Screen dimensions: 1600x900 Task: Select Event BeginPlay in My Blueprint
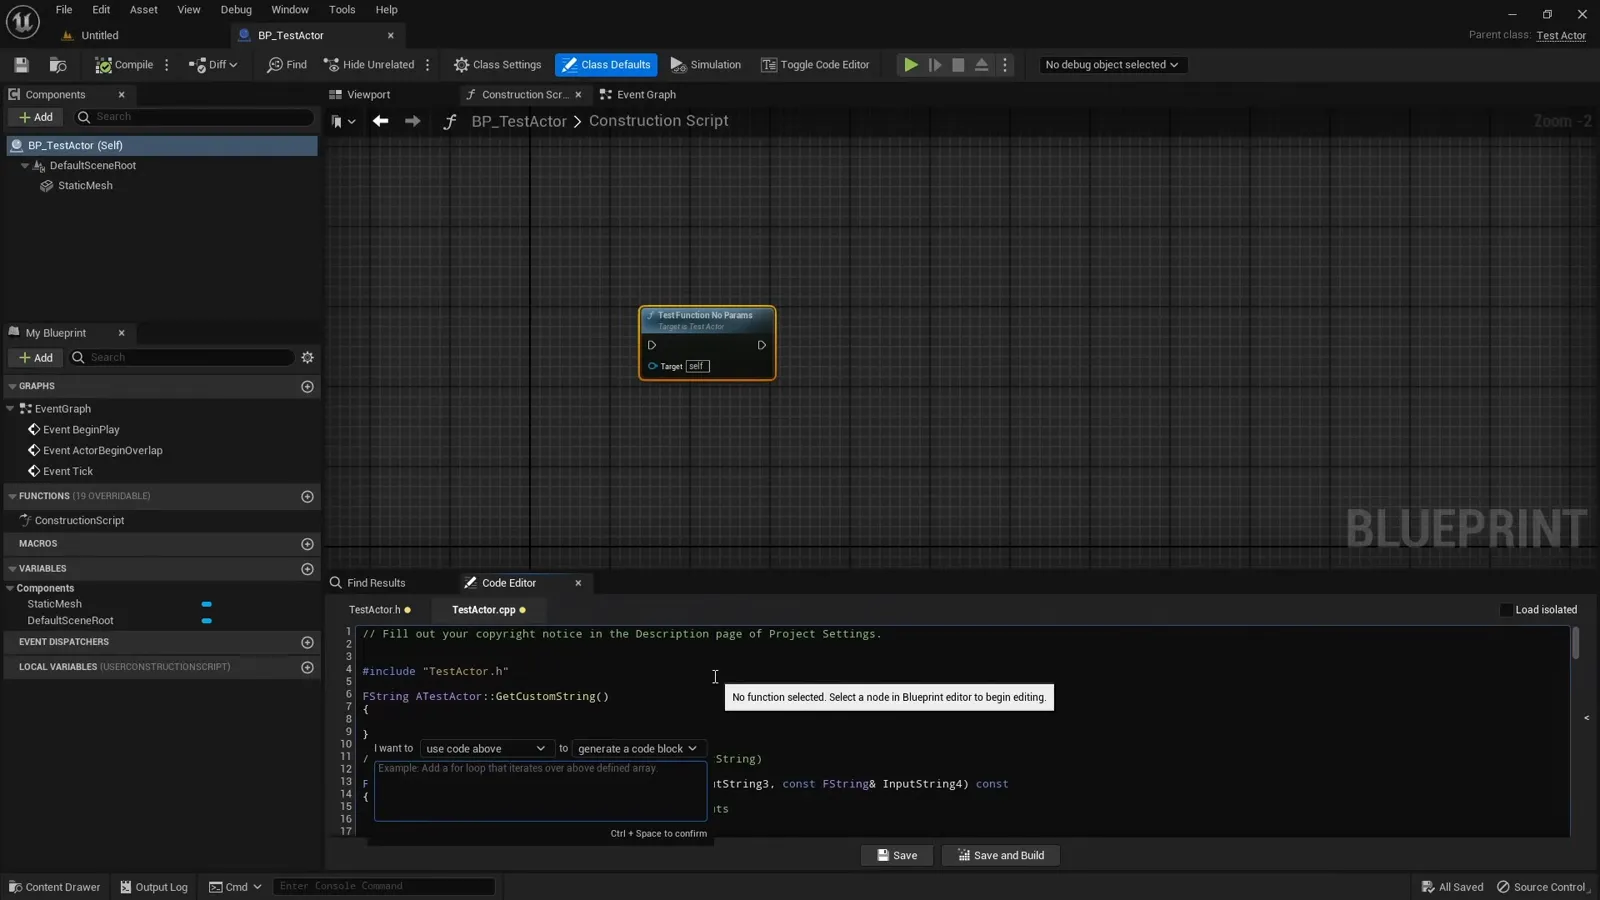point(81,430)
